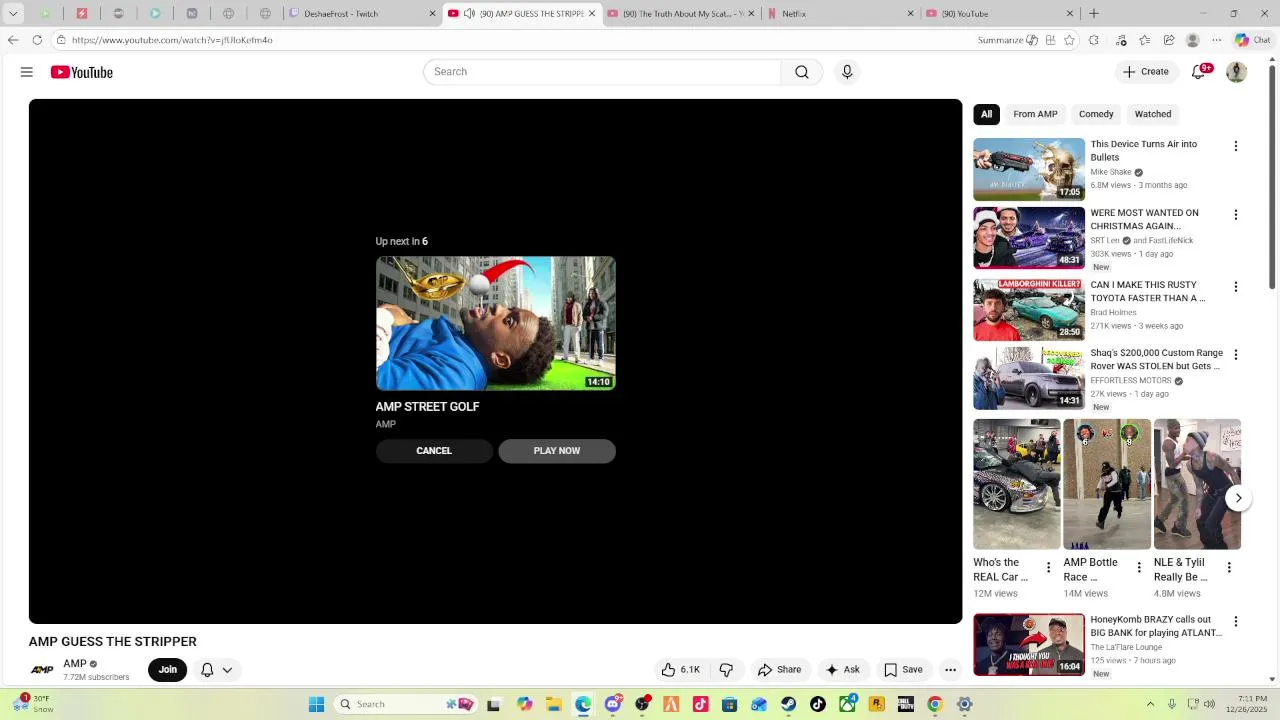Image resolution: width=1280 pixels, height=720 pixels.
Task: Open Lamborghini Killer Toyota thumbnail
Action: pos(1029,310)
